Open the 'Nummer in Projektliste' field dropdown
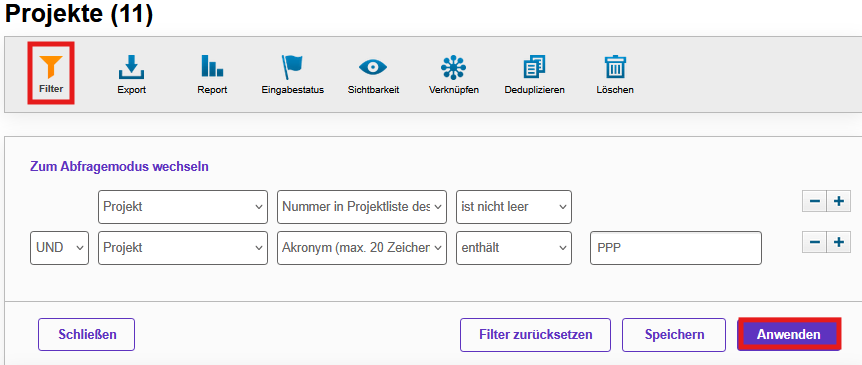Viewport: 862px width, 365px height. 362,207
